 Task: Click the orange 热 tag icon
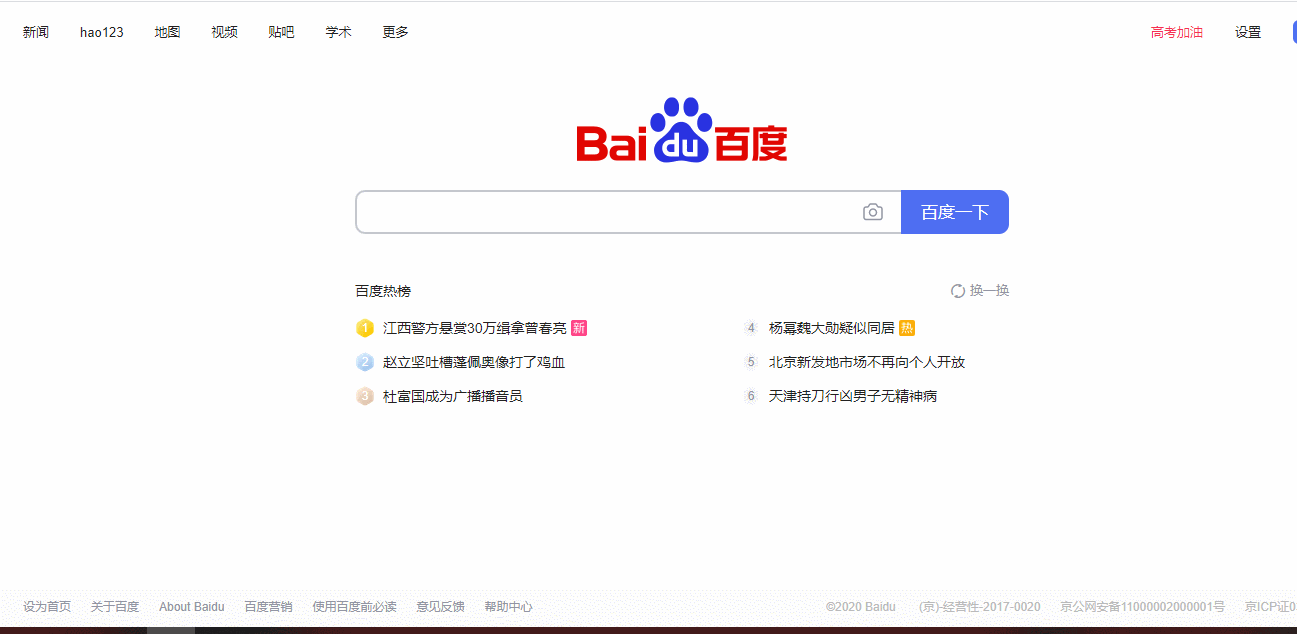point(907,328)
